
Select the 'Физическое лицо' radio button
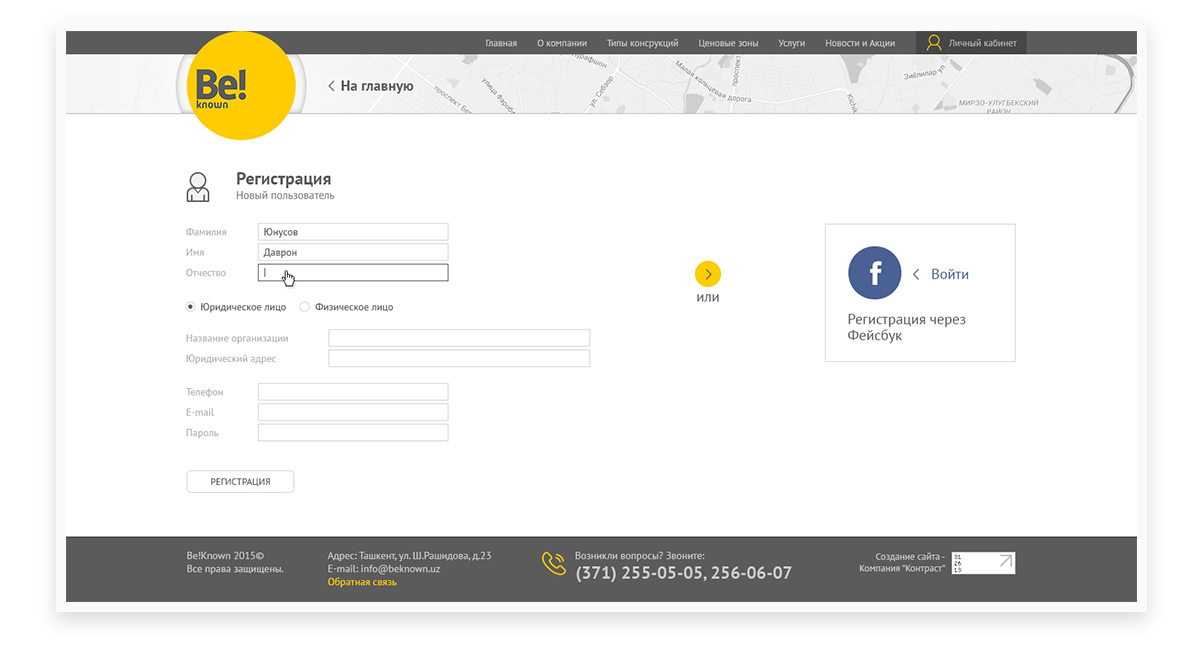305,307
